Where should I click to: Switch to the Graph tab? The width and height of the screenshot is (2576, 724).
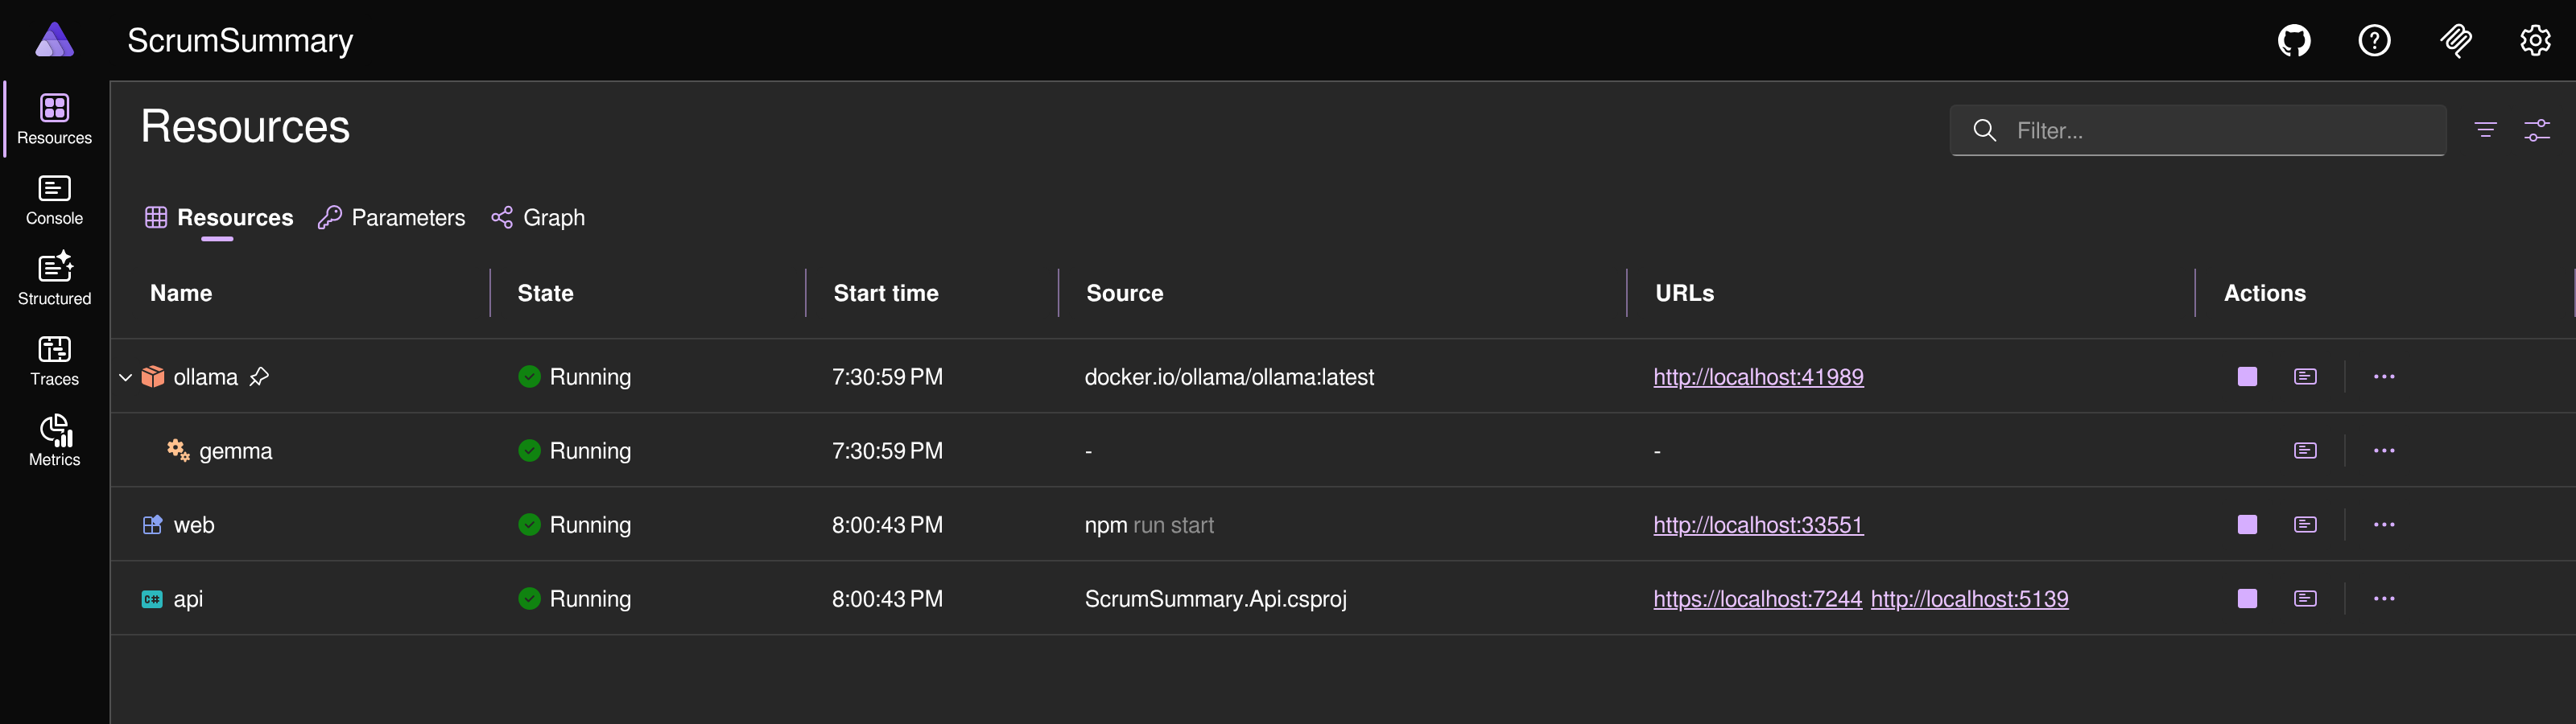coord(554,217)
